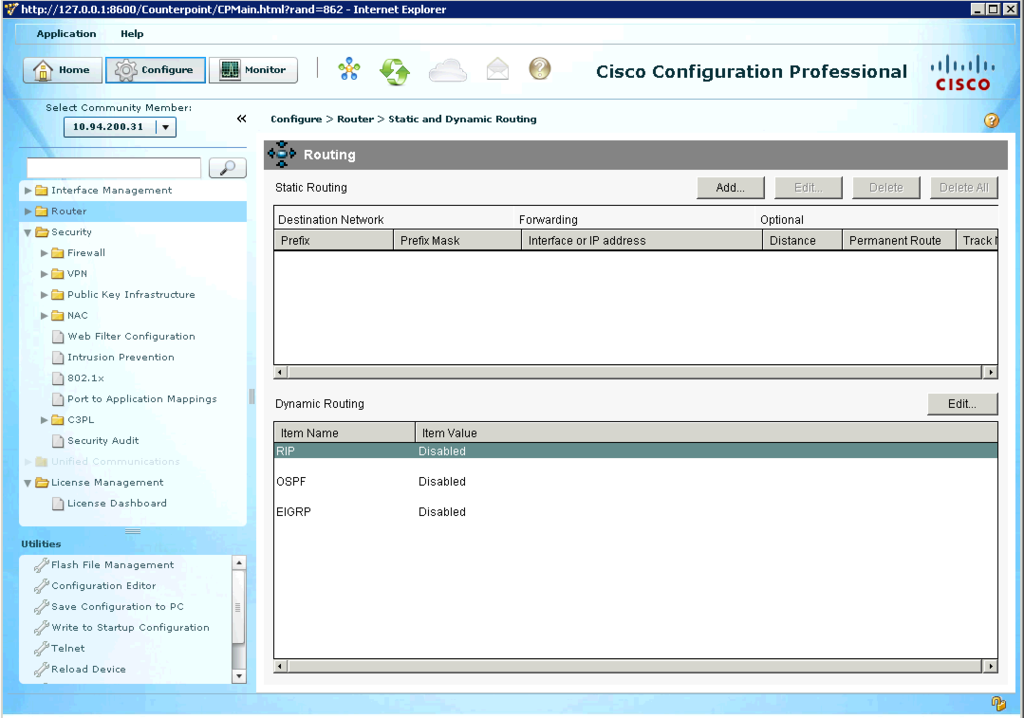
Task: Select Web Filter Configuration page
Action: (131, 336)
